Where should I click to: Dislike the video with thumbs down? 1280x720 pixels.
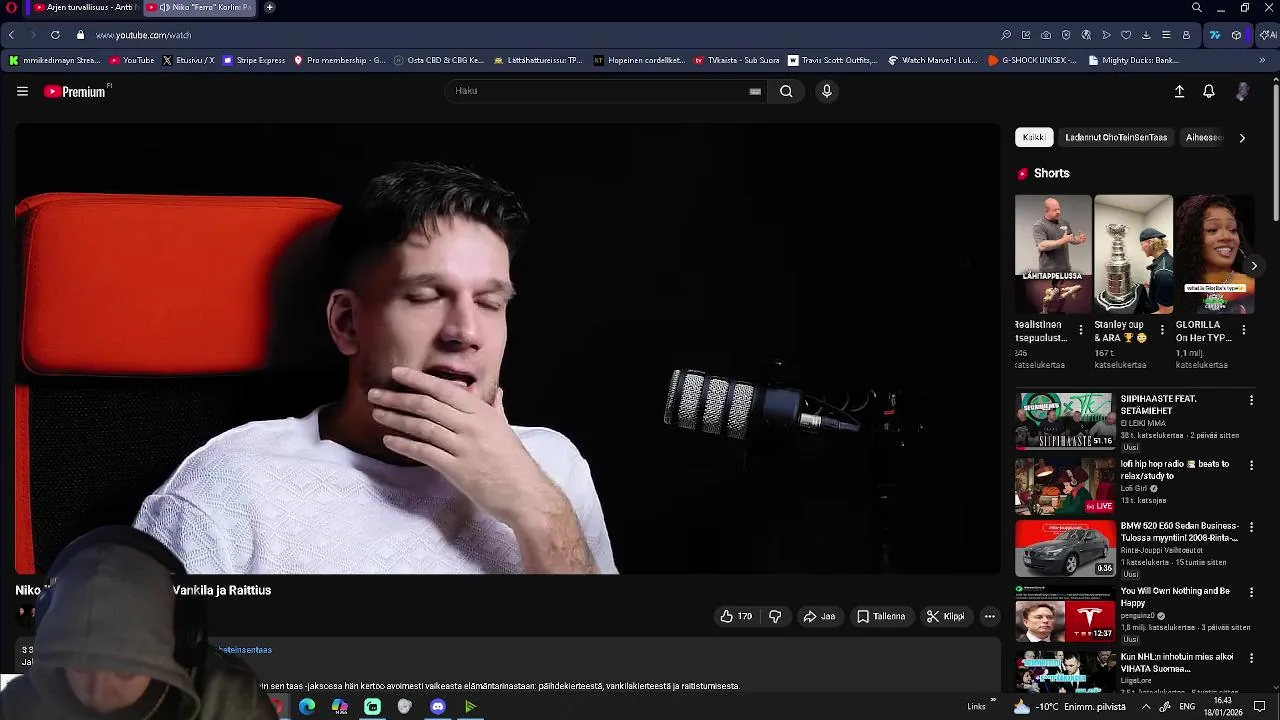tap(775, 616)
